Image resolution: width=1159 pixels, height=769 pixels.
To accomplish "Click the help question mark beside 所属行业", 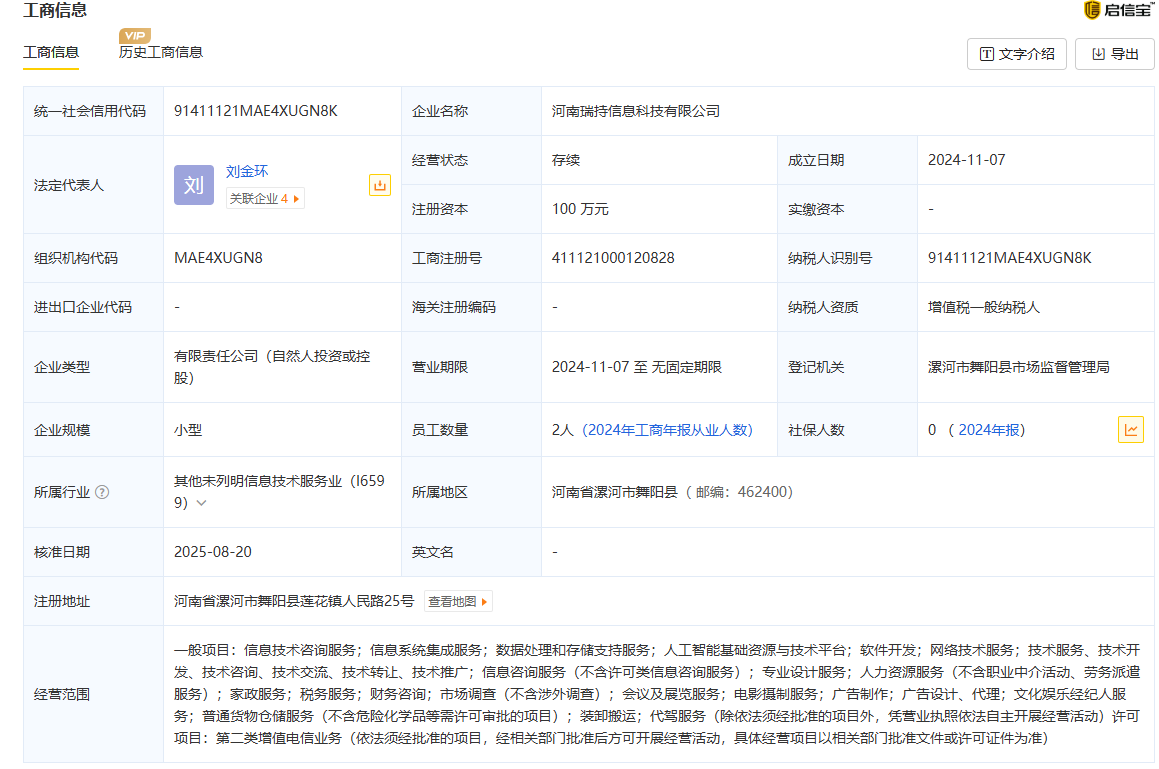I will (102, 492).
